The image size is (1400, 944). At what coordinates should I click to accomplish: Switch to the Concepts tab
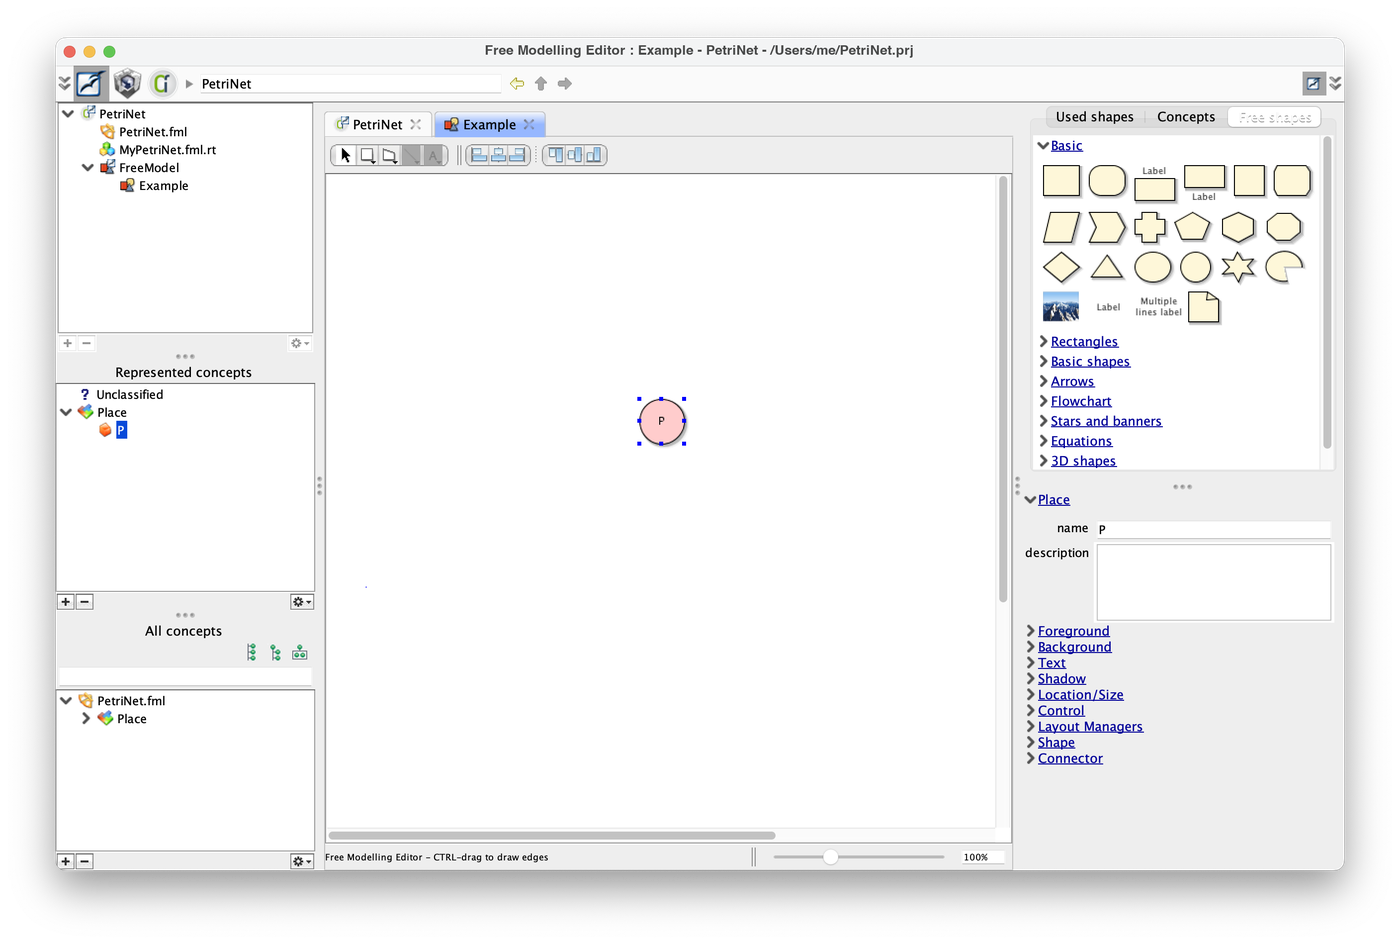(x=1186, y=117)
